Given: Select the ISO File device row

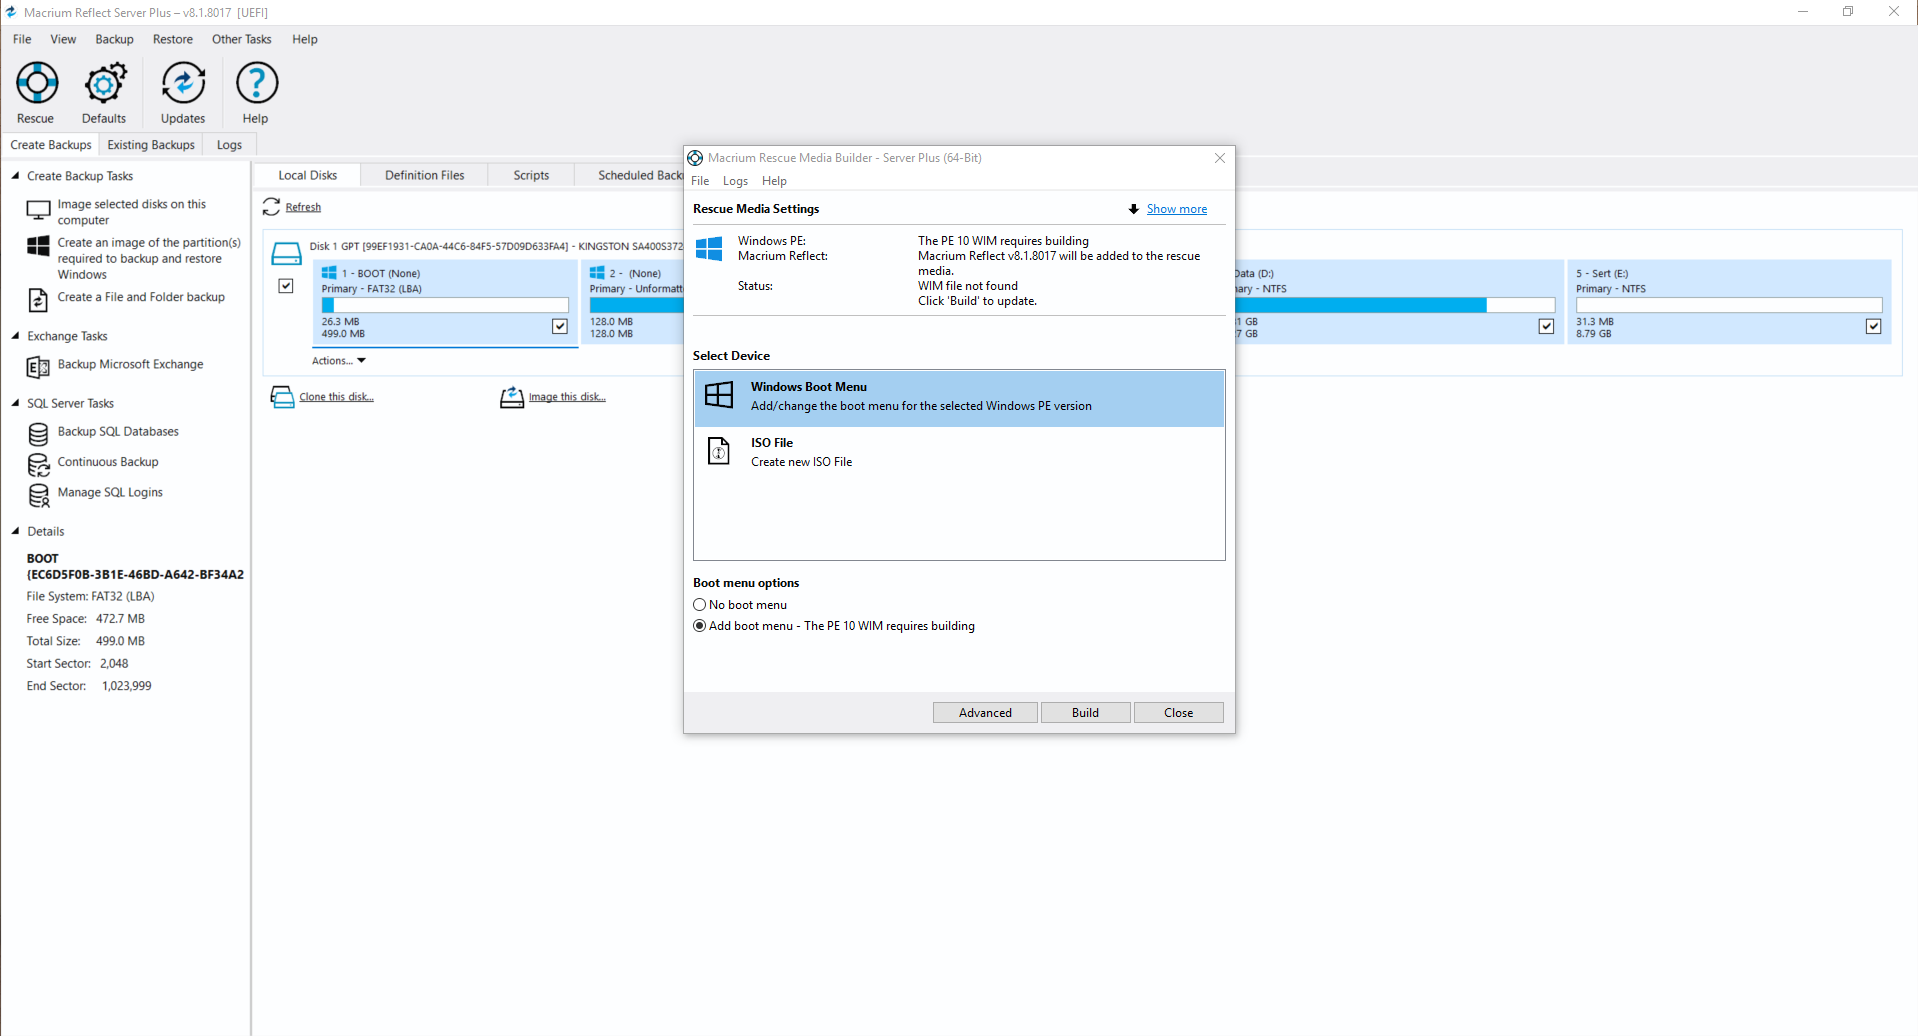Looking at the screenshot, I should click(x=959, y=453).
